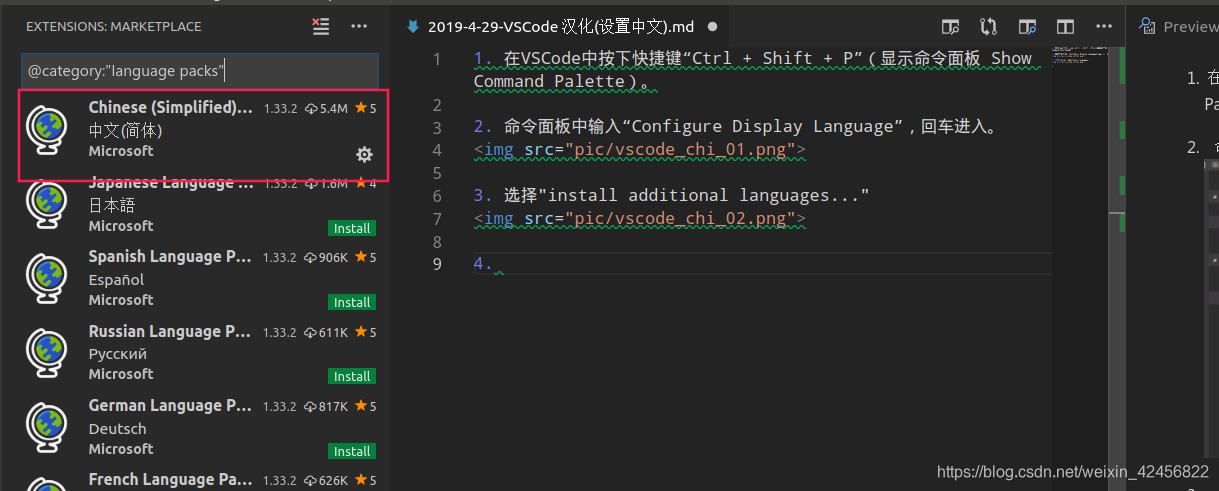Click 'Command Palette' text in editor

point(549,81)
